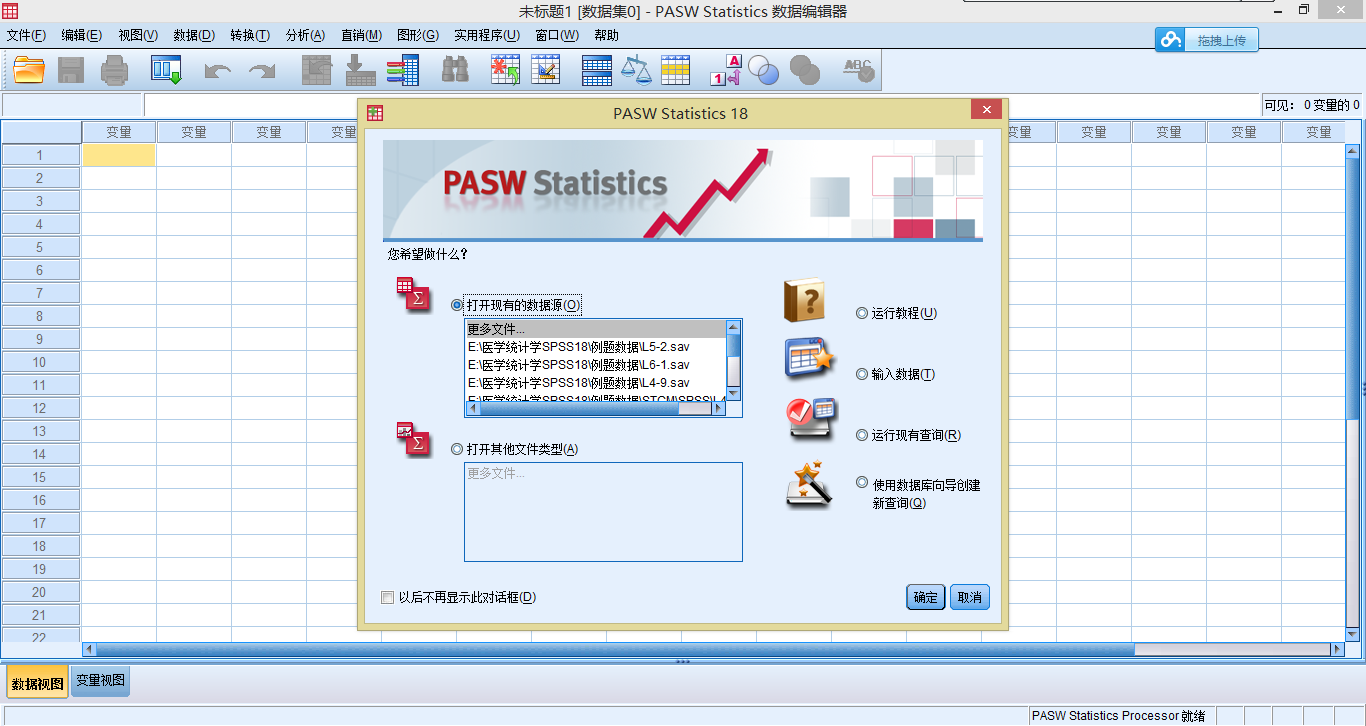The image size is (1366, 726).
Task: Click the Undo toolbar arrow icon
Action: coord(216,70)
